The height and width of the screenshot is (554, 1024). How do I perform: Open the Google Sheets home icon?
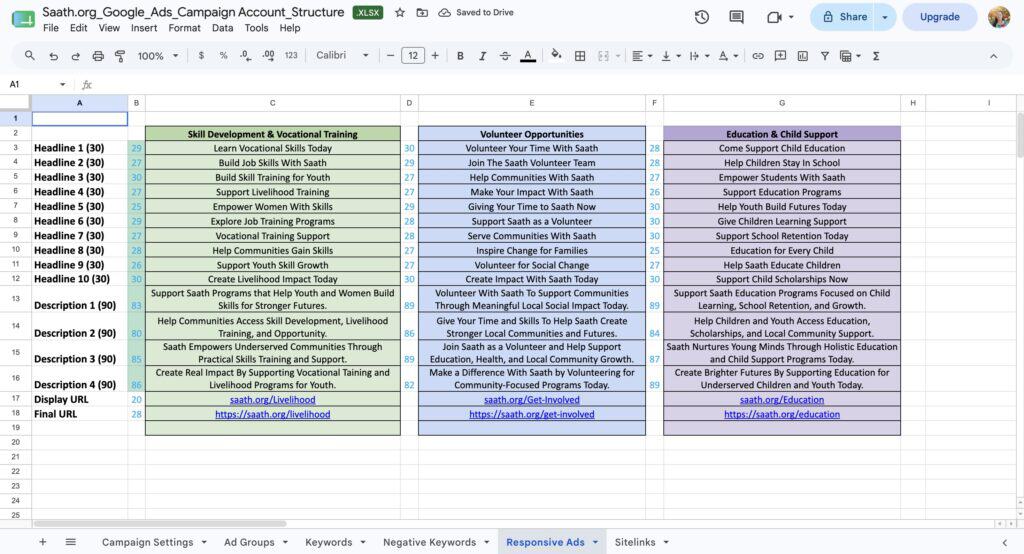point(24,18)
